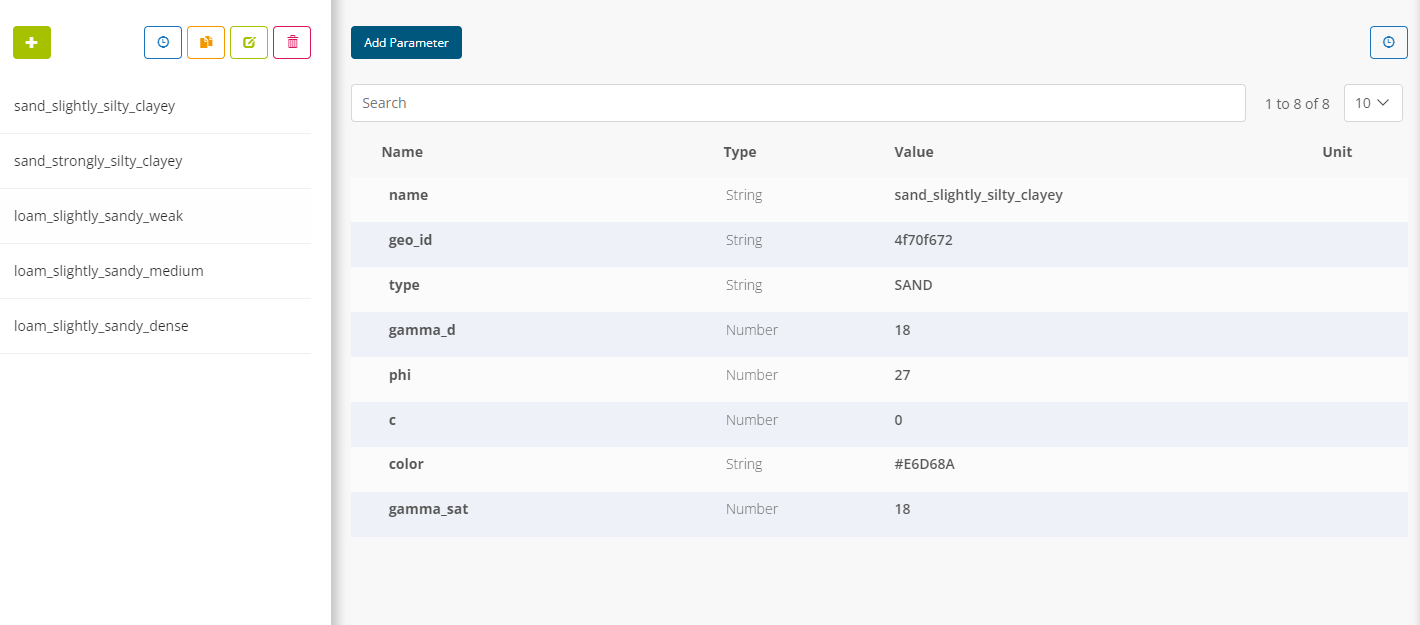Click the Add Parameter button
The width and height of the screenshot is (1420, 625).
click(406, 42)
